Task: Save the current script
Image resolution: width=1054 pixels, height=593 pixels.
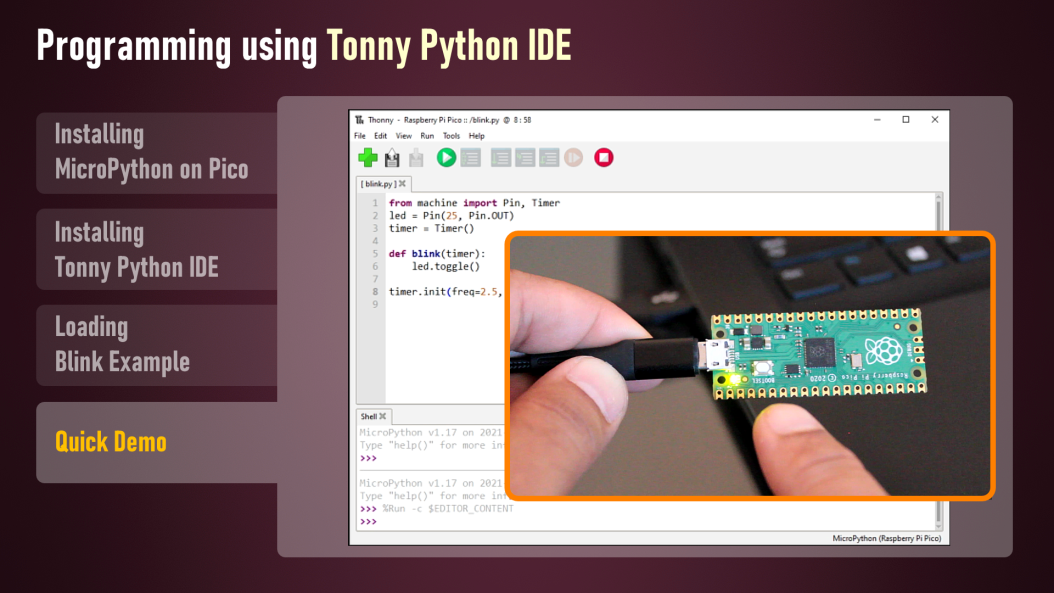Action: (416, 157)
